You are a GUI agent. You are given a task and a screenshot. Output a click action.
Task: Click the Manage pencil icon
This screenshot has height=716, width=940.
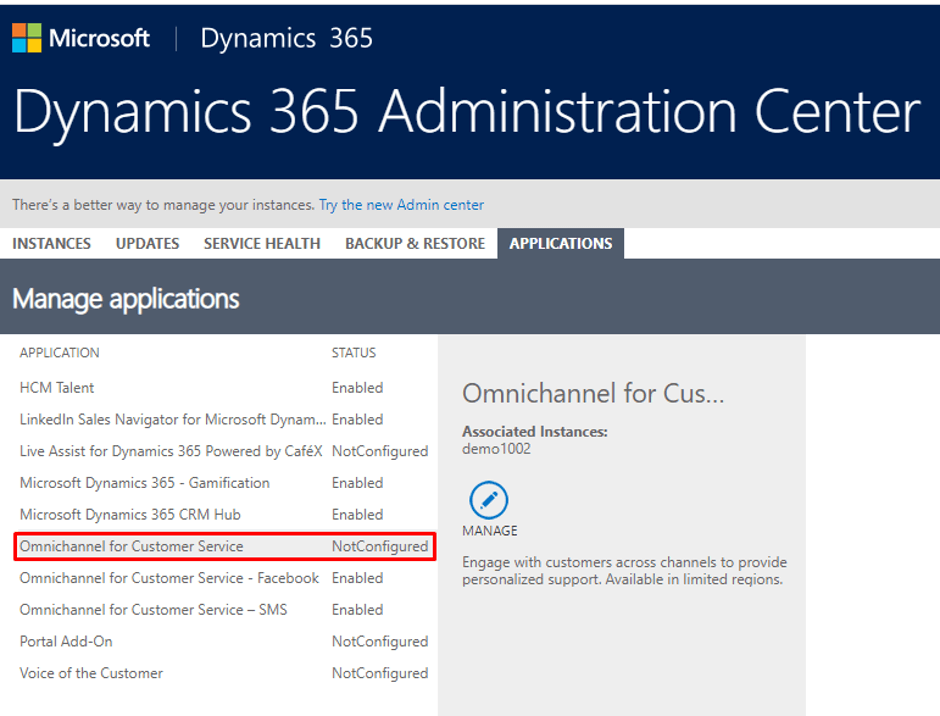(x=489, y=500)
